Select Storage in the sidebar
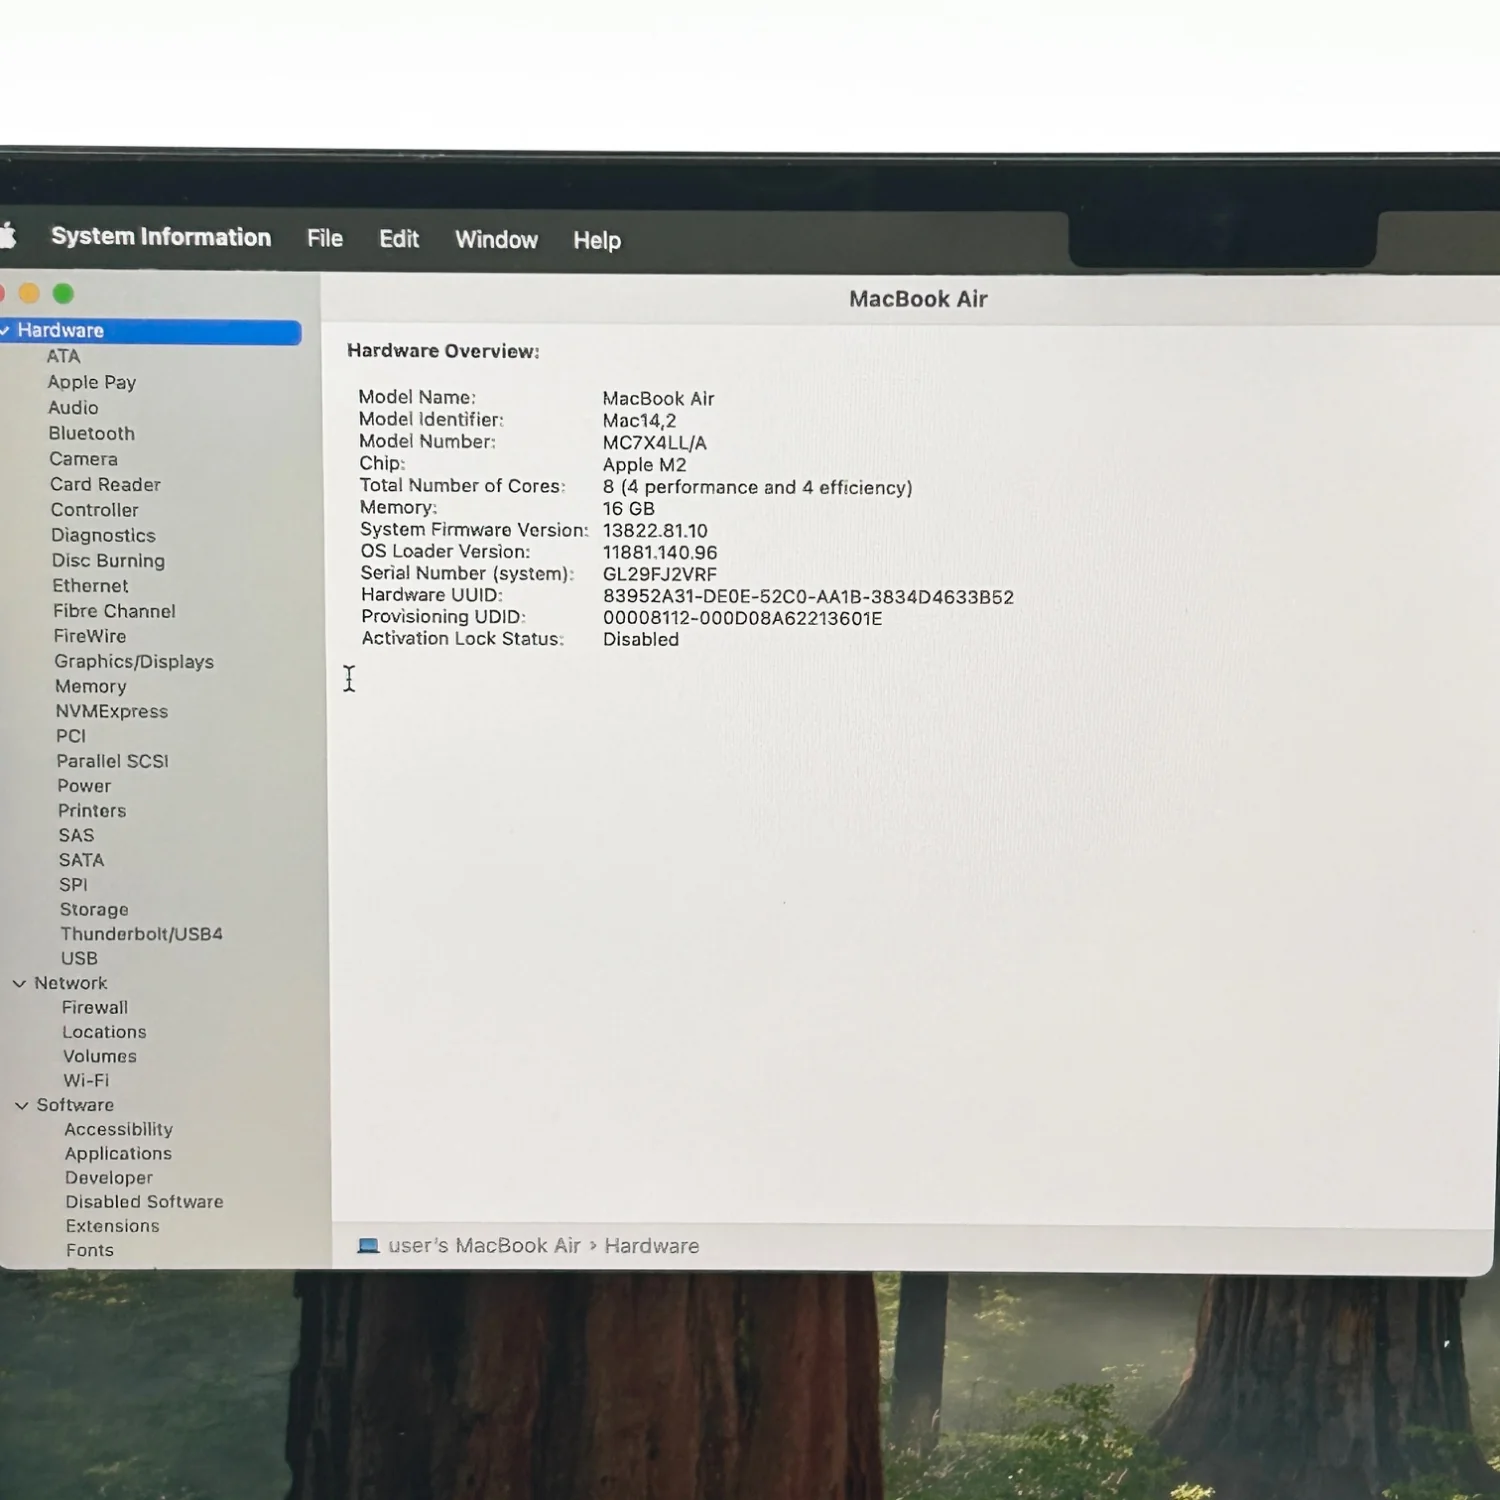The image size is (1500, 1500). coord(94,910)
